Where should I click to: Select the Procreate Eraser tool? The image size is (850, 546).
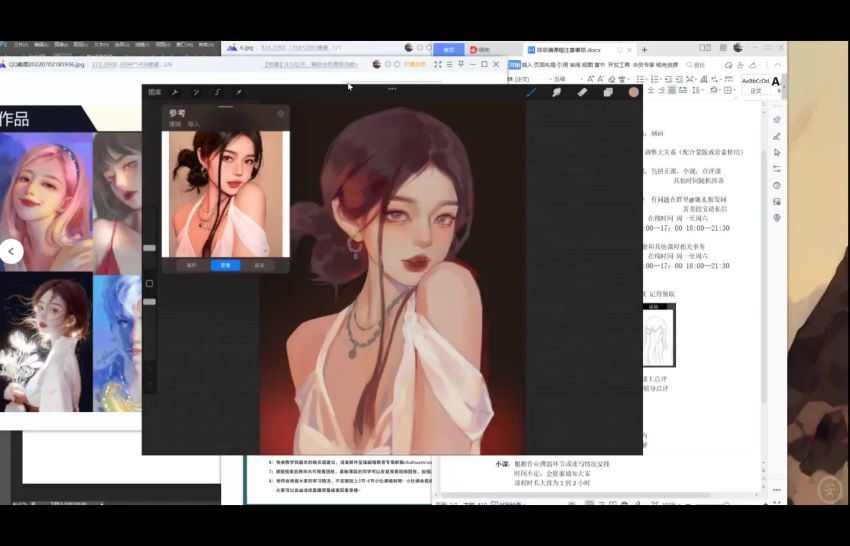(582, 92)
